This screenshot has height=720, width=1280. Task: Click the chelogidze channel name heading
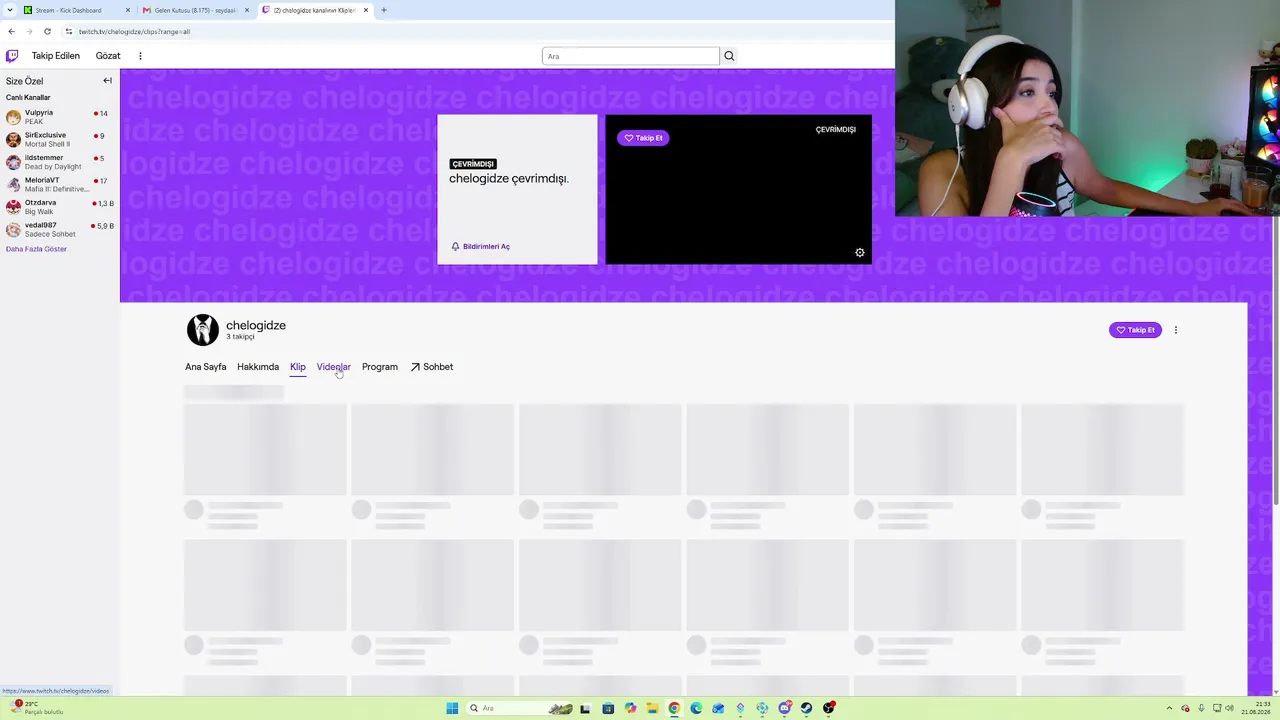point(256,325)
